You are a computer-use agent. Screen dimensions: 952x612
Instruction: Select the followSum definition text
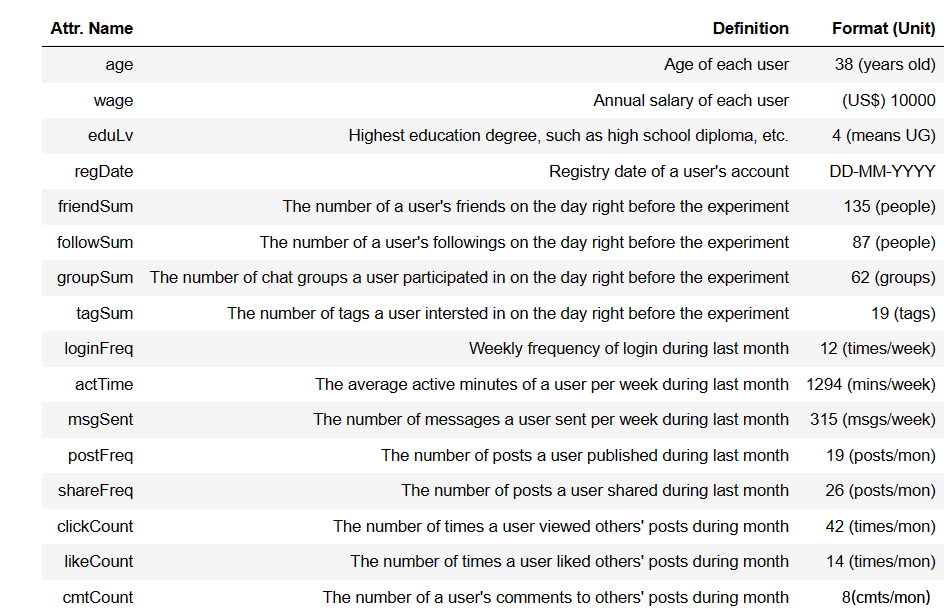coord(524,243)
